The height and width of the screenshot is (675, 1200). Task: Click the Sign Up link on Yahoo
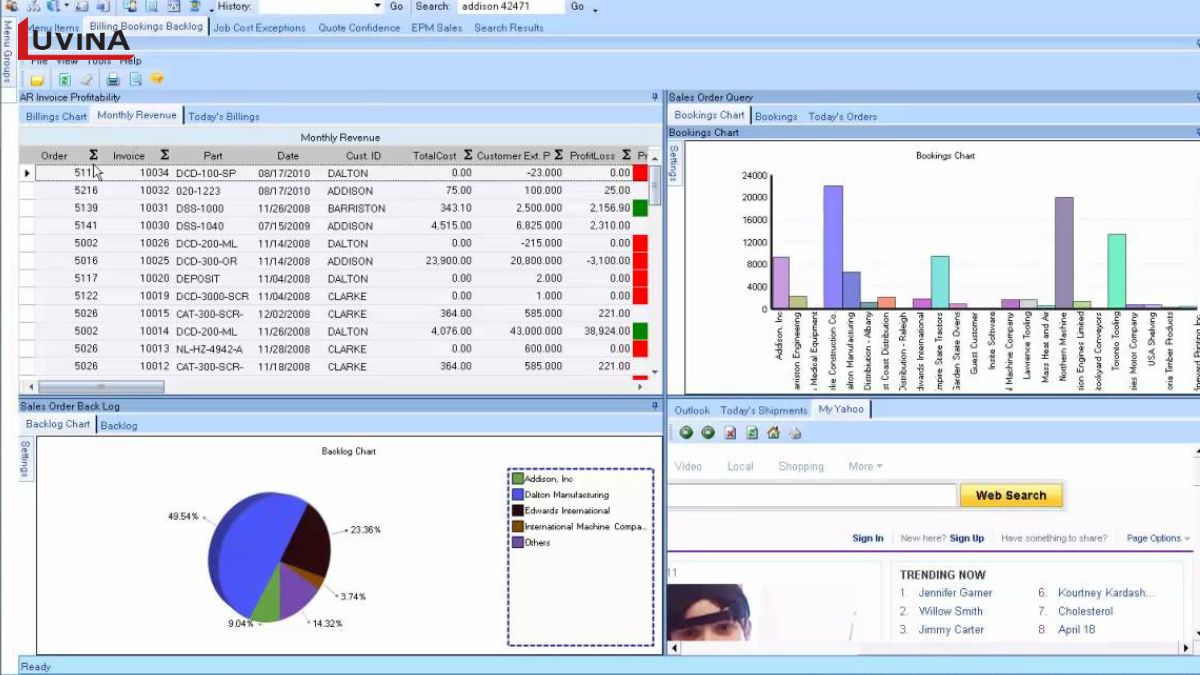(x=966, y=538)
